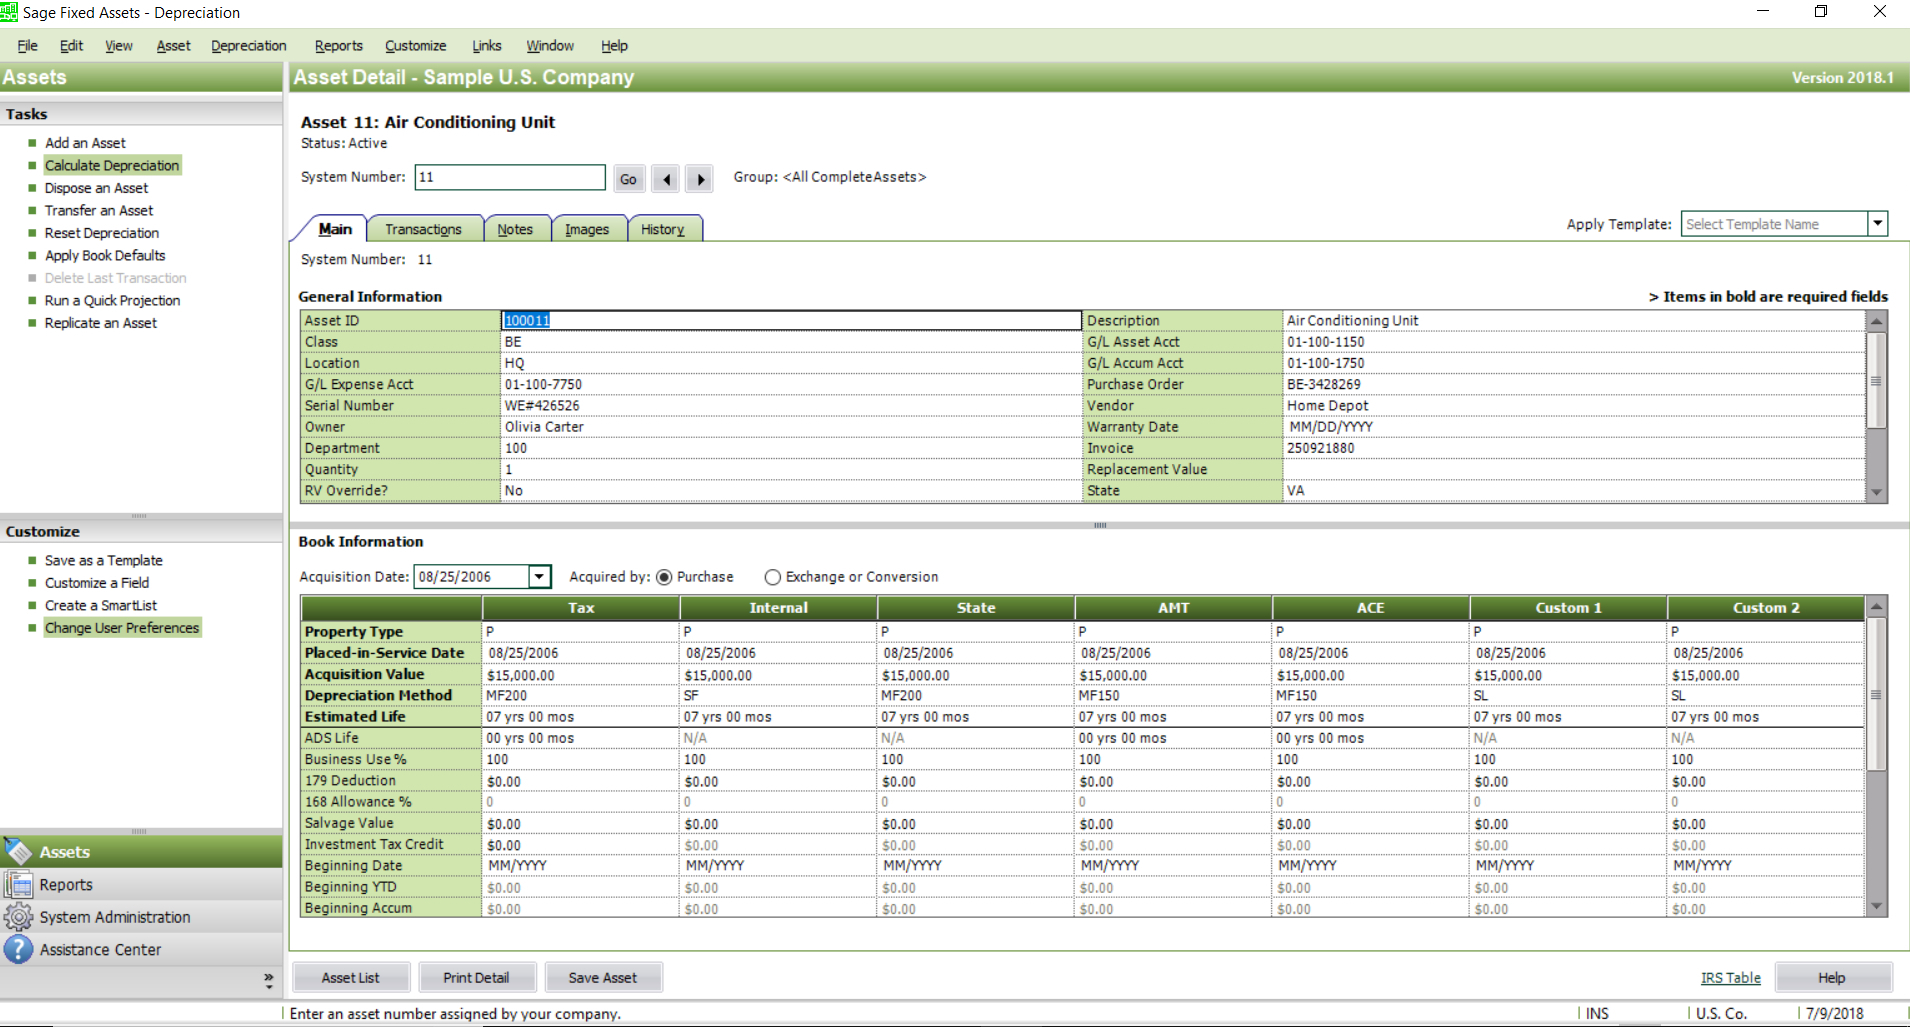Open the View menu
Screen dimensions: 1910x1027
coord(119,46)
